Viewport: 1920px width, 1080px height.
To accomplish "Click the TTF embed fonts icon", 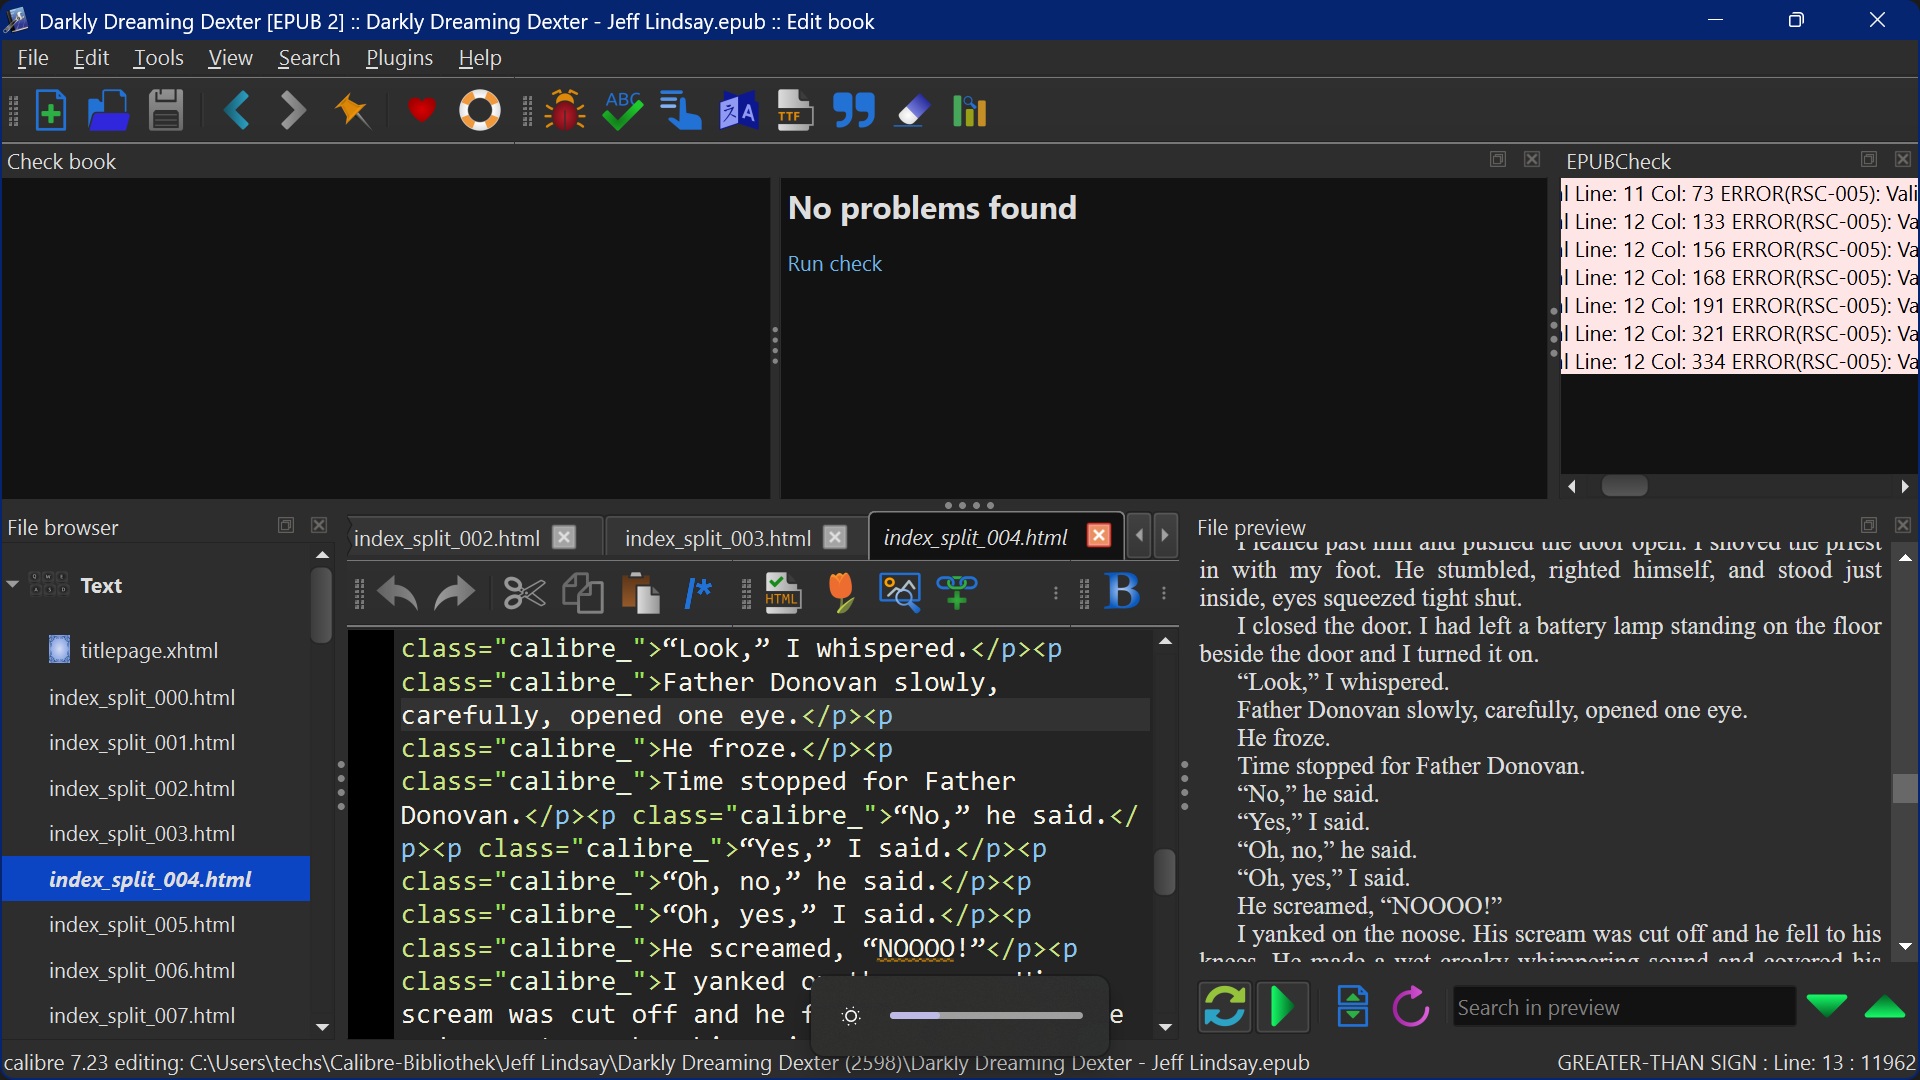I will (x=795, y=111).
